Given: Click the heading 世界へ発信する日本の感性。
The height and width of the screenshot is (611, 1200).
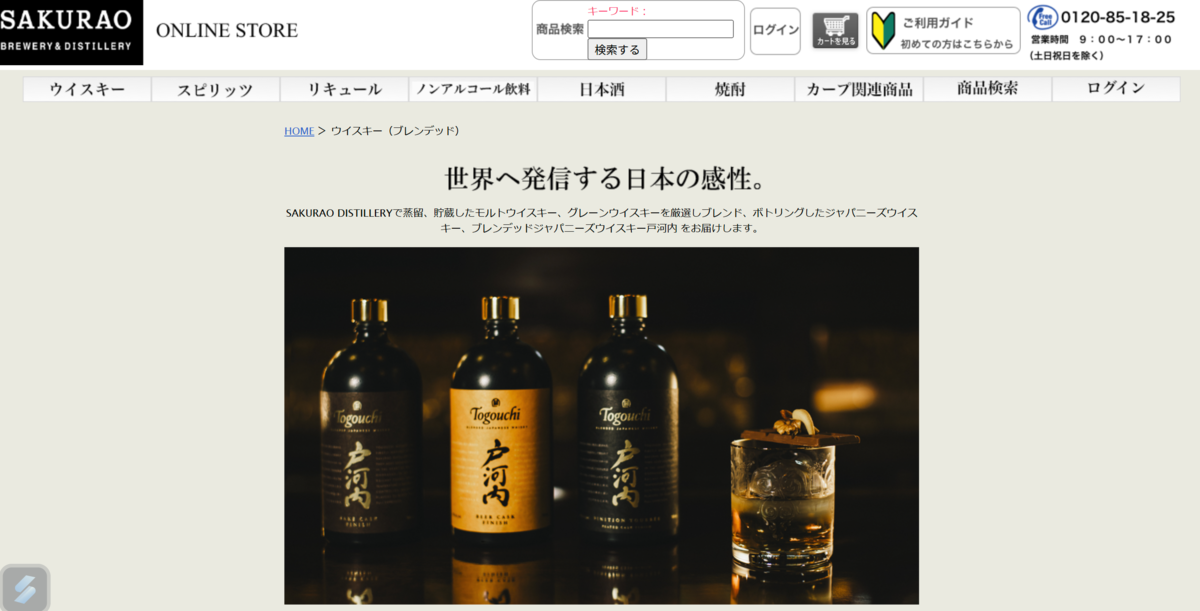Looking at the screenshot, I should pos(607,179).
